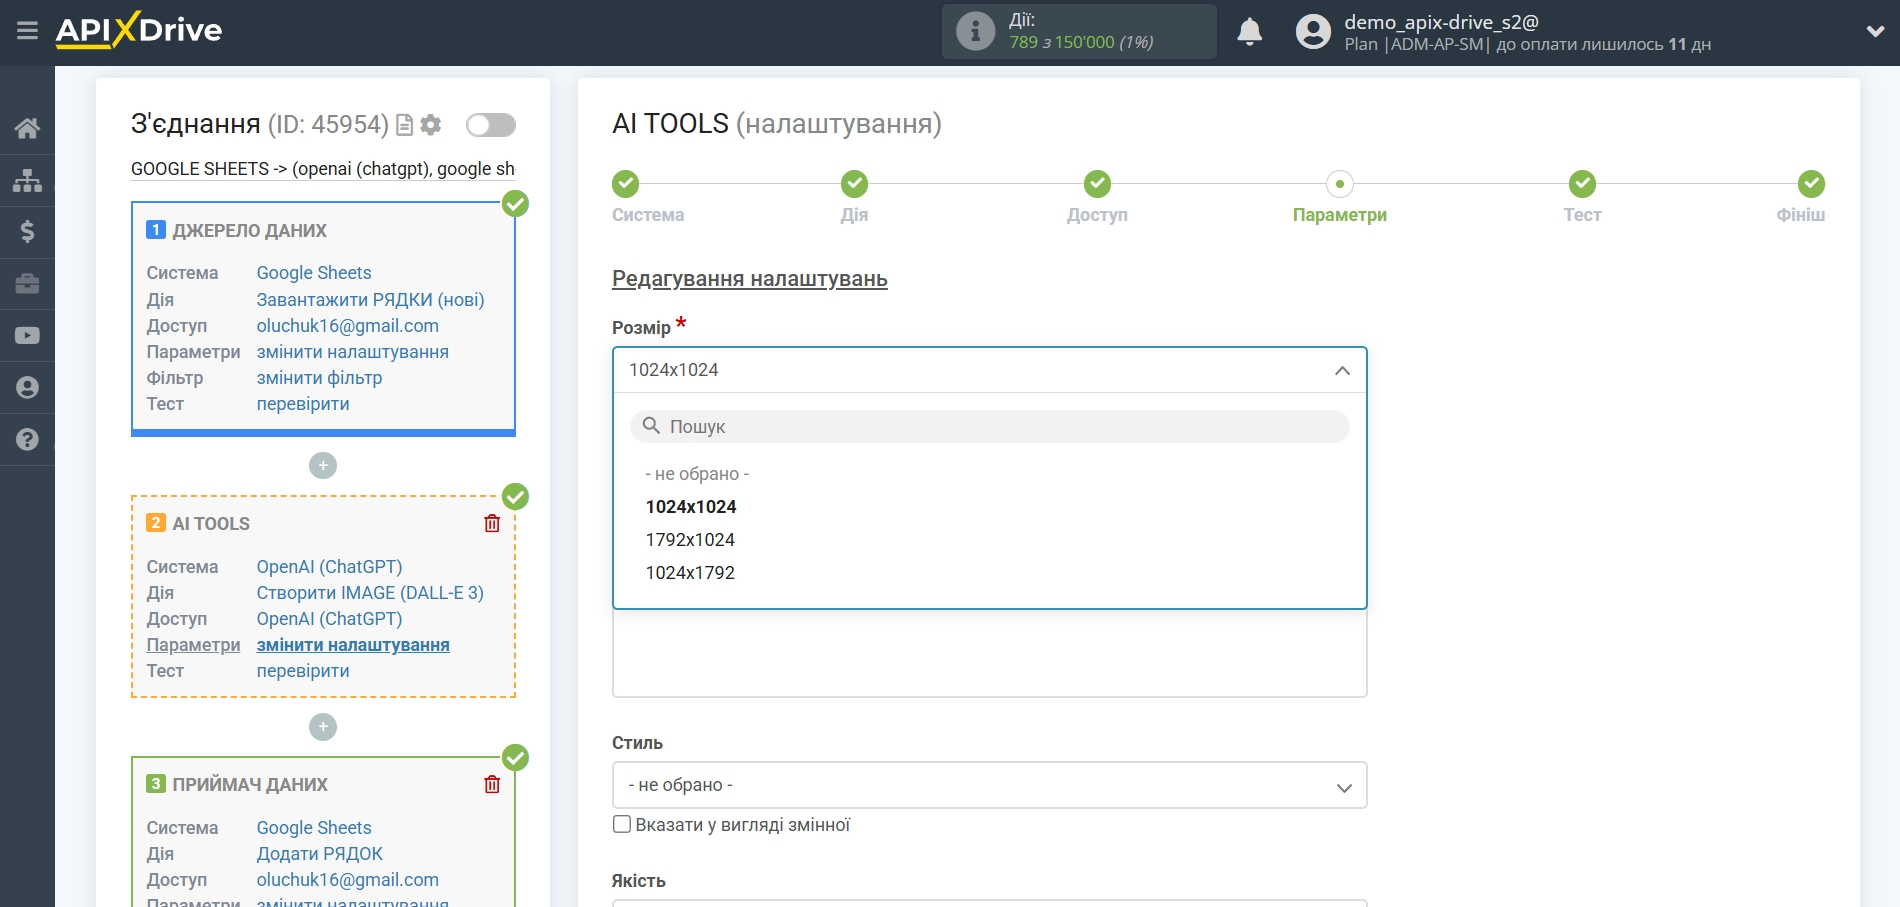Open the Стиль dropdown
The height and width of the screenshot is (907, 1900).
989,785
